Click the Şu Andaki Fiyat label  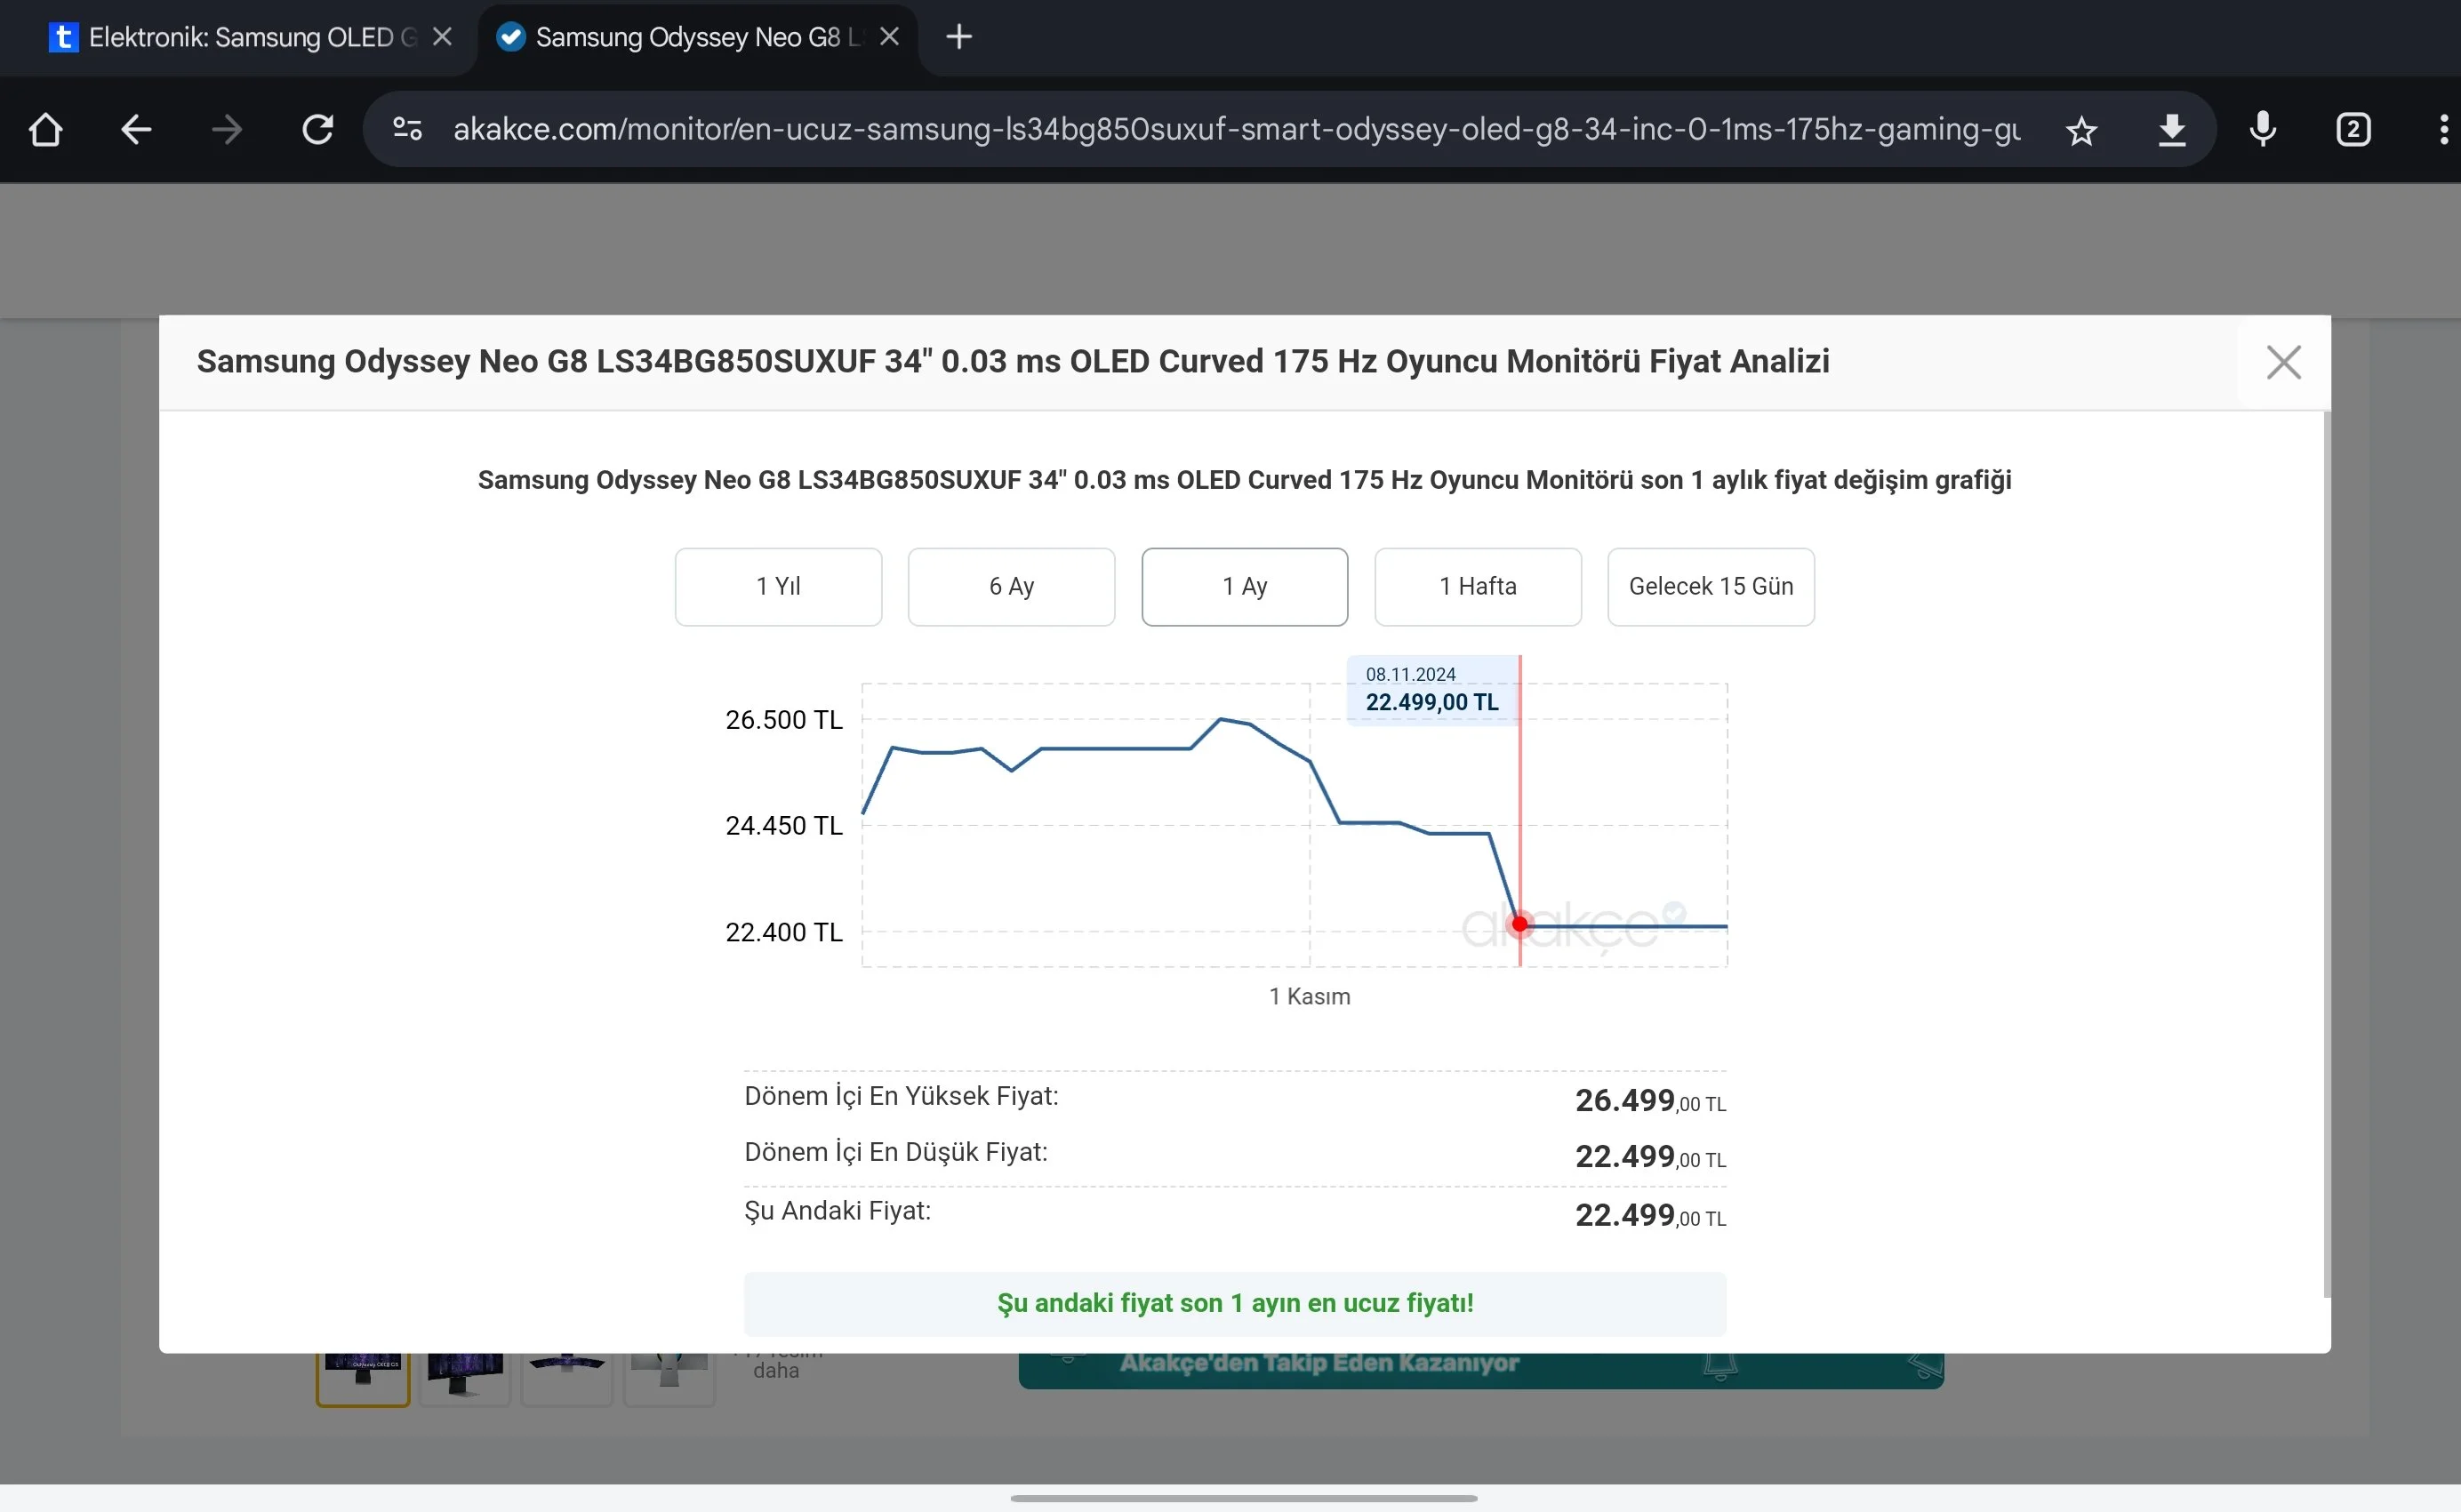837,1211
